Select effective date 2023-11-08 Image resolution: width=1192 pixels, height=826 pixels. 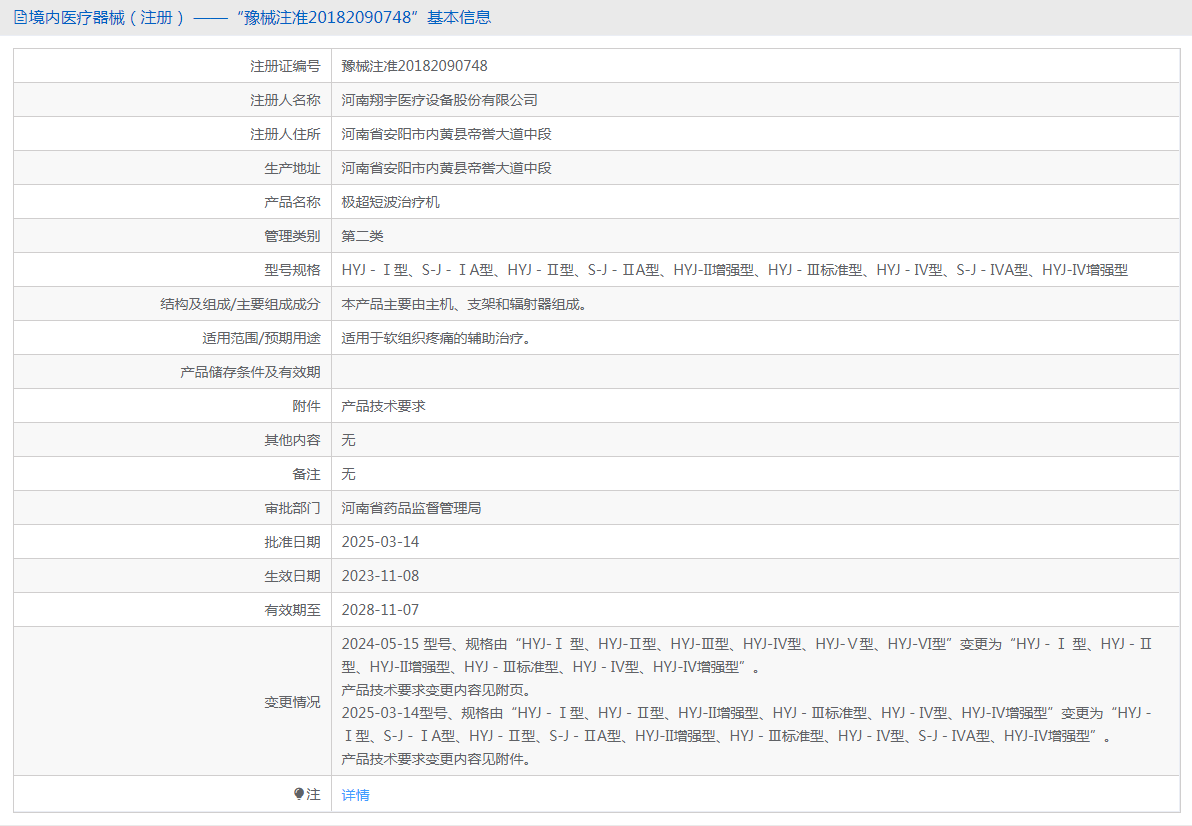[x=380, y=577]
